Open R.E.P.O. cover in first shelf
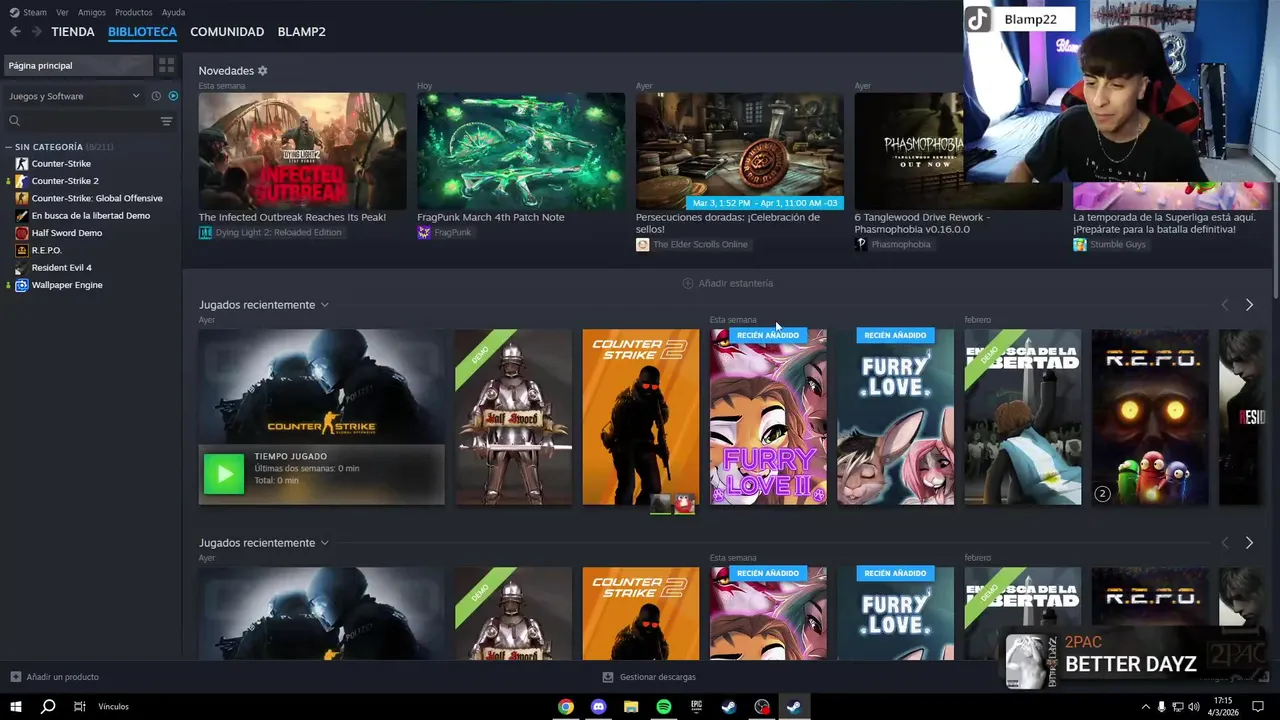1280x720 pixels. click(1150, 417)
